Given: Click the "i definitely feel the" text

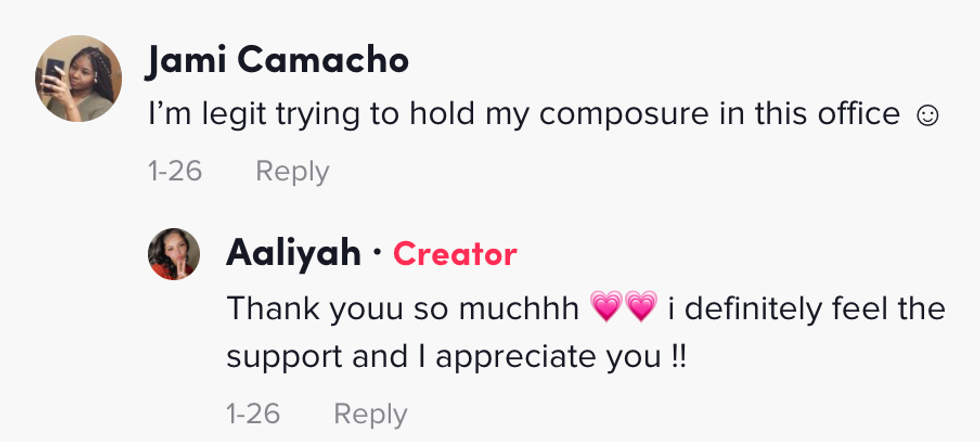Looking at the screenshot, I should click(x=806, y=309).
